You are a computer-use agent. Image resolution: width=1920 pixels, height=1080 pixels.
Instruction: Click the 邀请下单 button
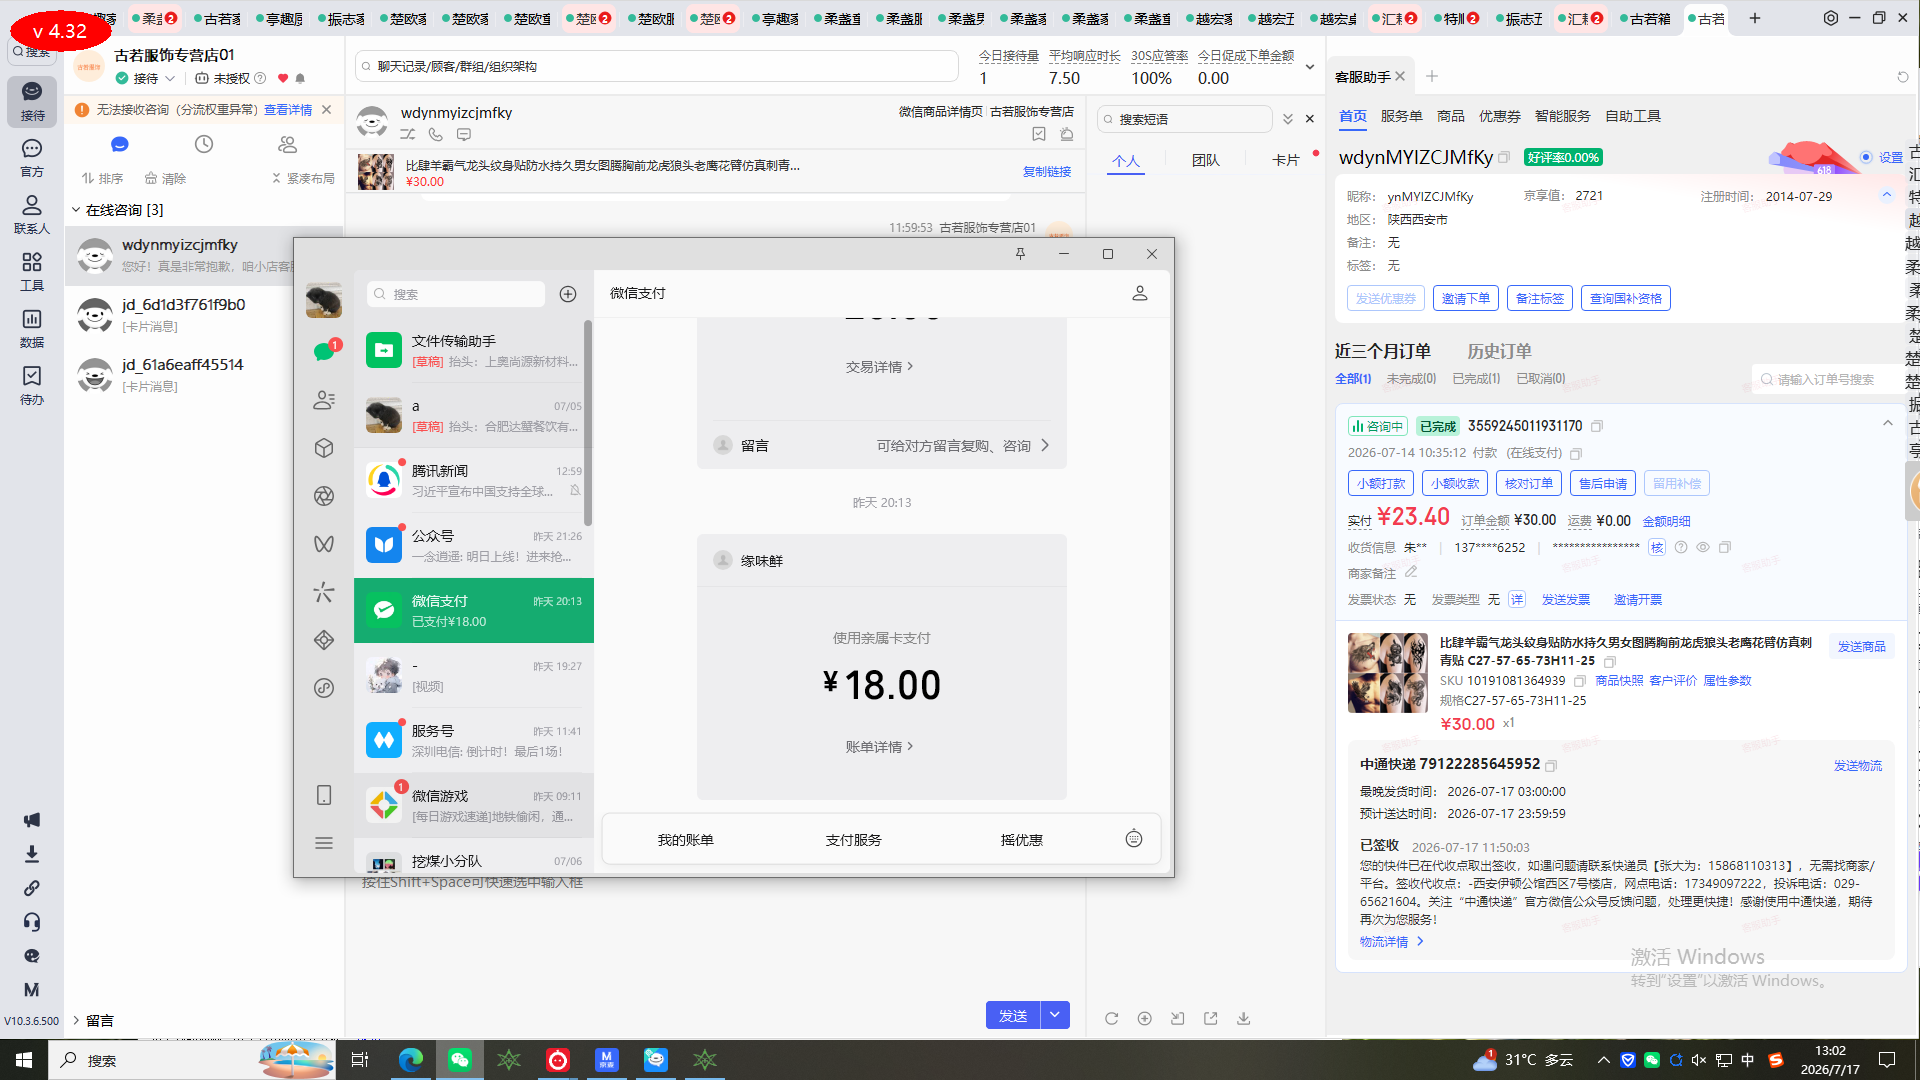click(1466, 298)
